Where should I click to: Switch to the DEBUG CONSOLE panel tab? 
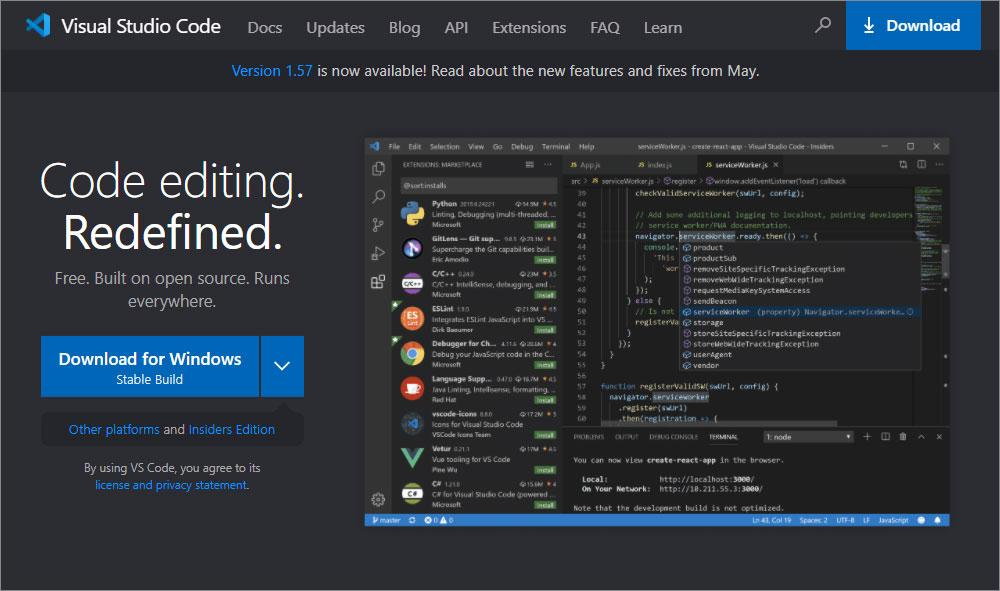673,437
